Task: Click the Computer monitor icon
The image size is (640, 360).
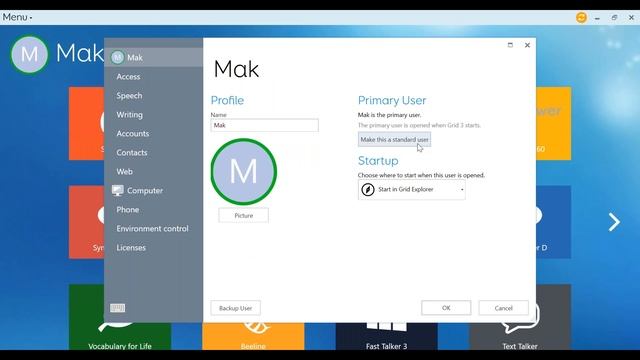Action: click(x=118, y=190)
